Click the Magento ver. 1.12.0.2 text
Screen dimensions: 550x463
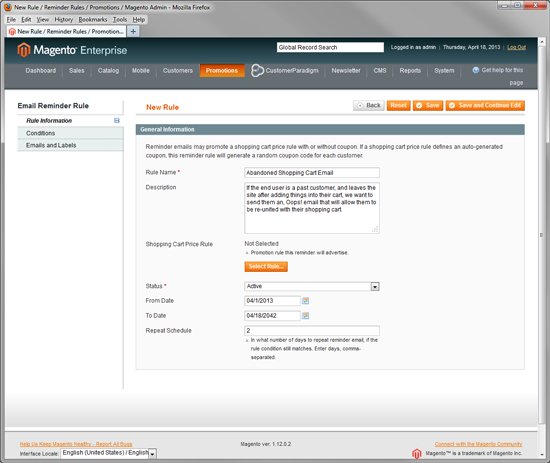(266, 444)
